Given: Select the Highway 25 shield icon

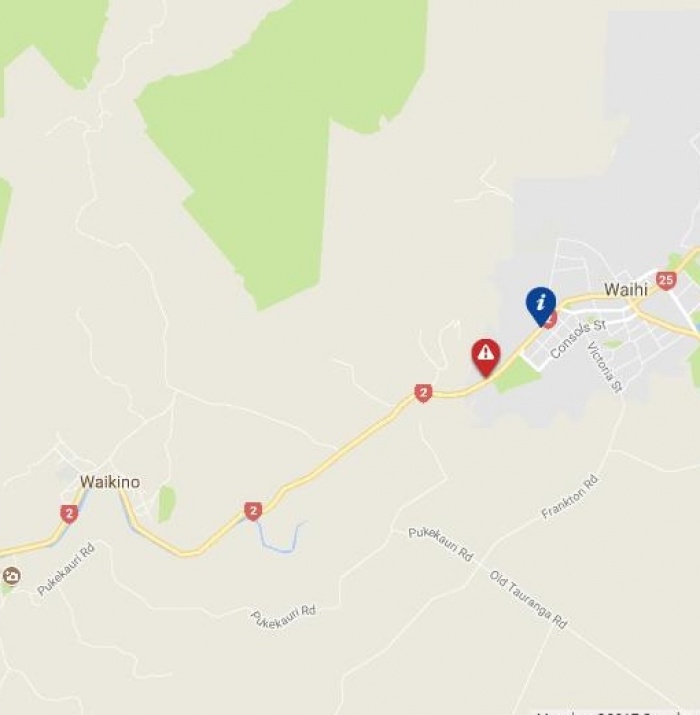Looking at the screenshot, I should pos(666,280).
